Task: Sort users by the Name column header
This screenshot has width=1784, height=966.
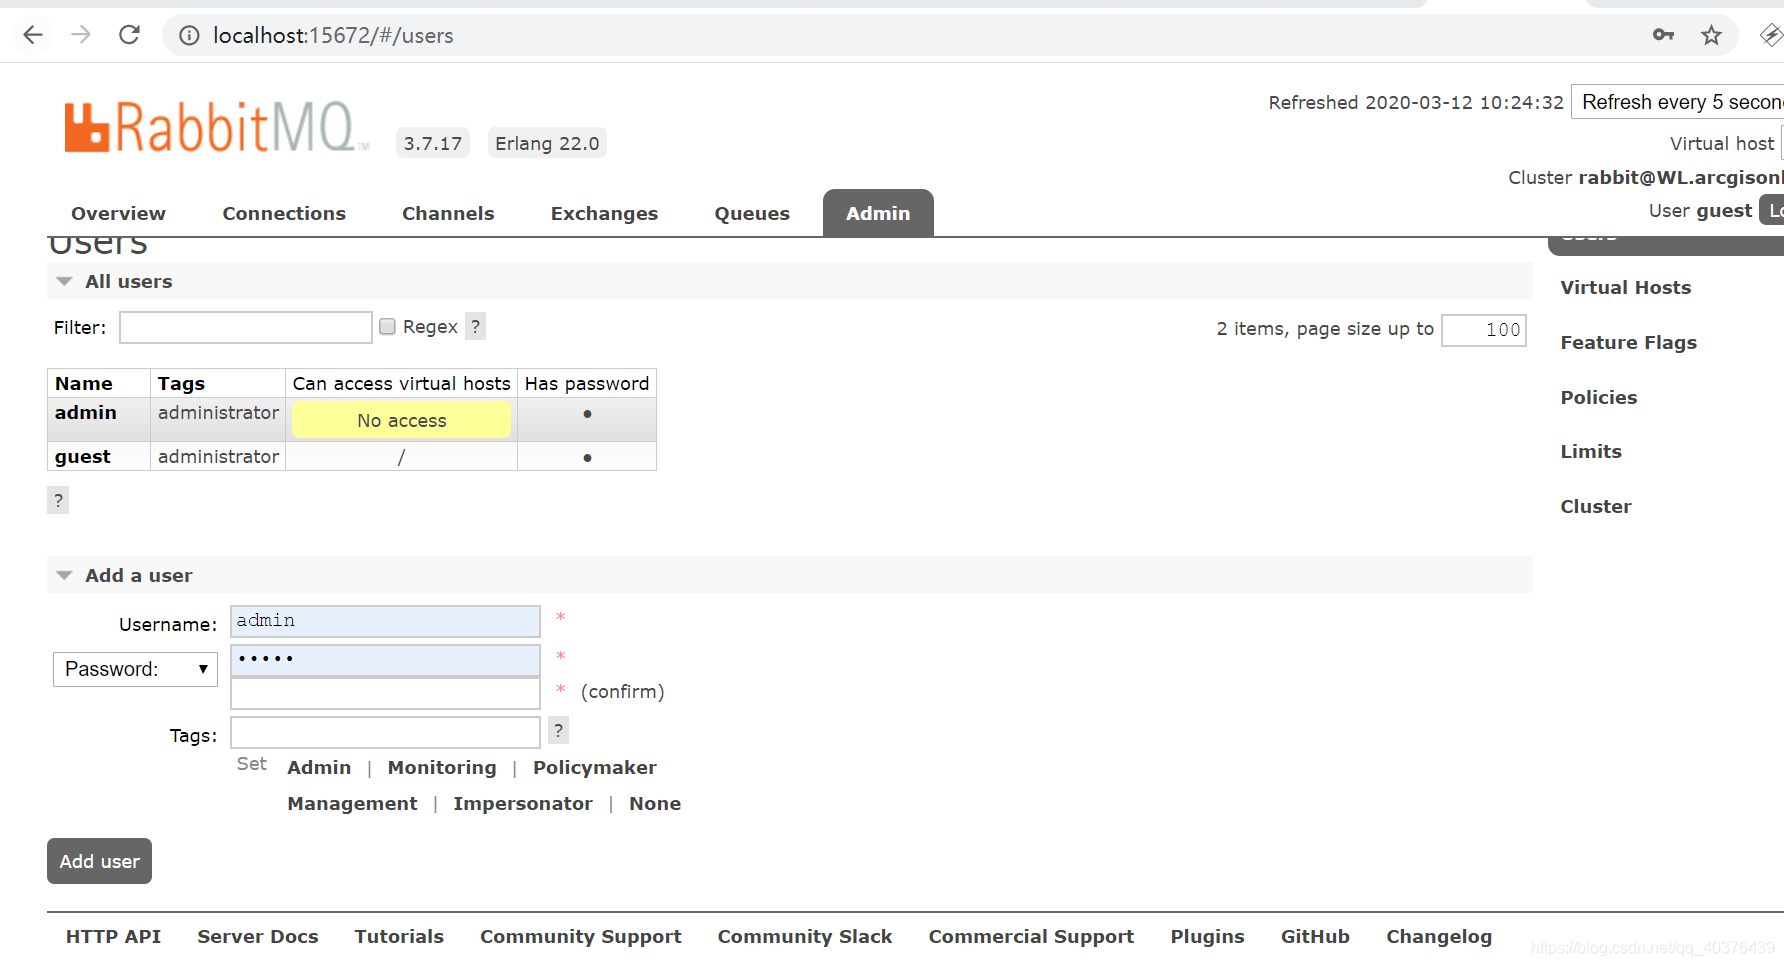Action: tap(84, 383)
